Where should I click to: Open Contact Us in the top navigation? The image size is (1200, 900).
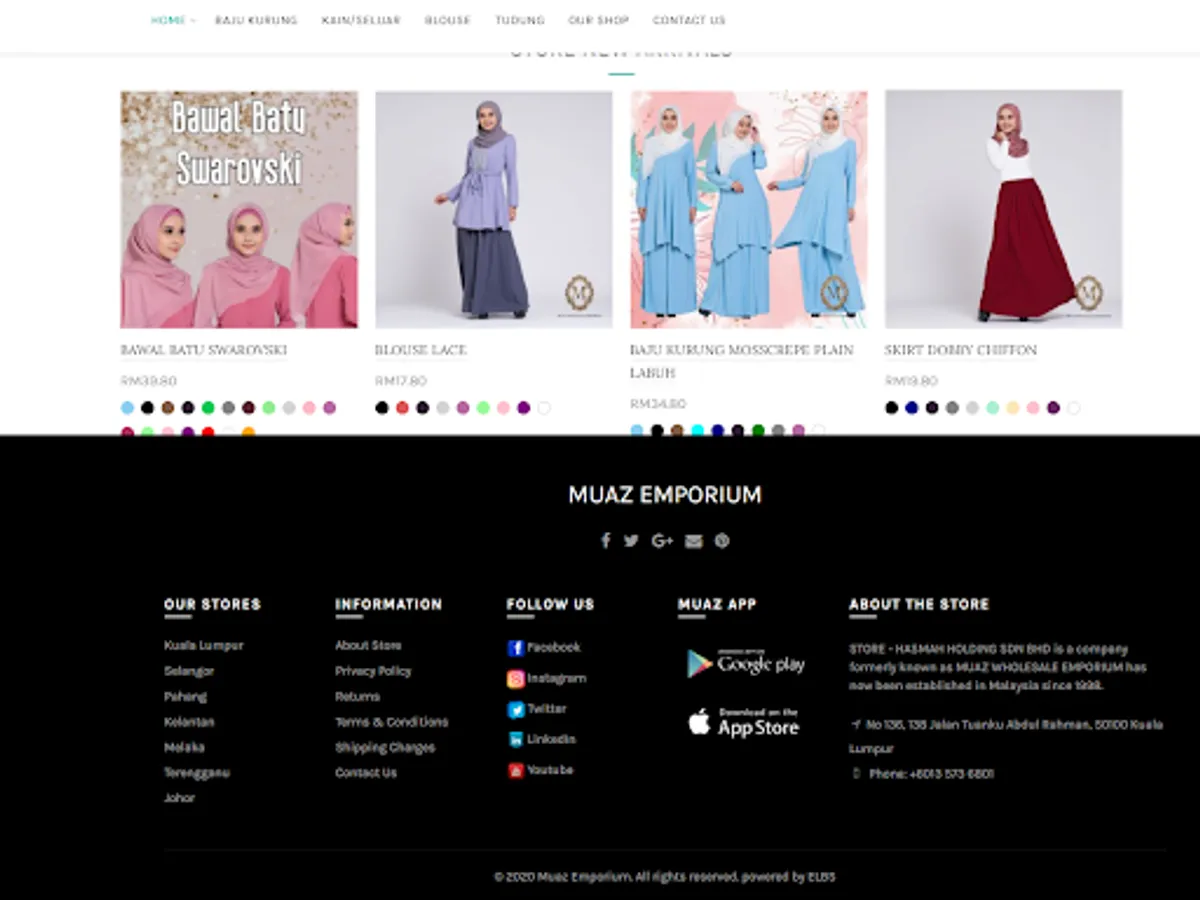689,20
